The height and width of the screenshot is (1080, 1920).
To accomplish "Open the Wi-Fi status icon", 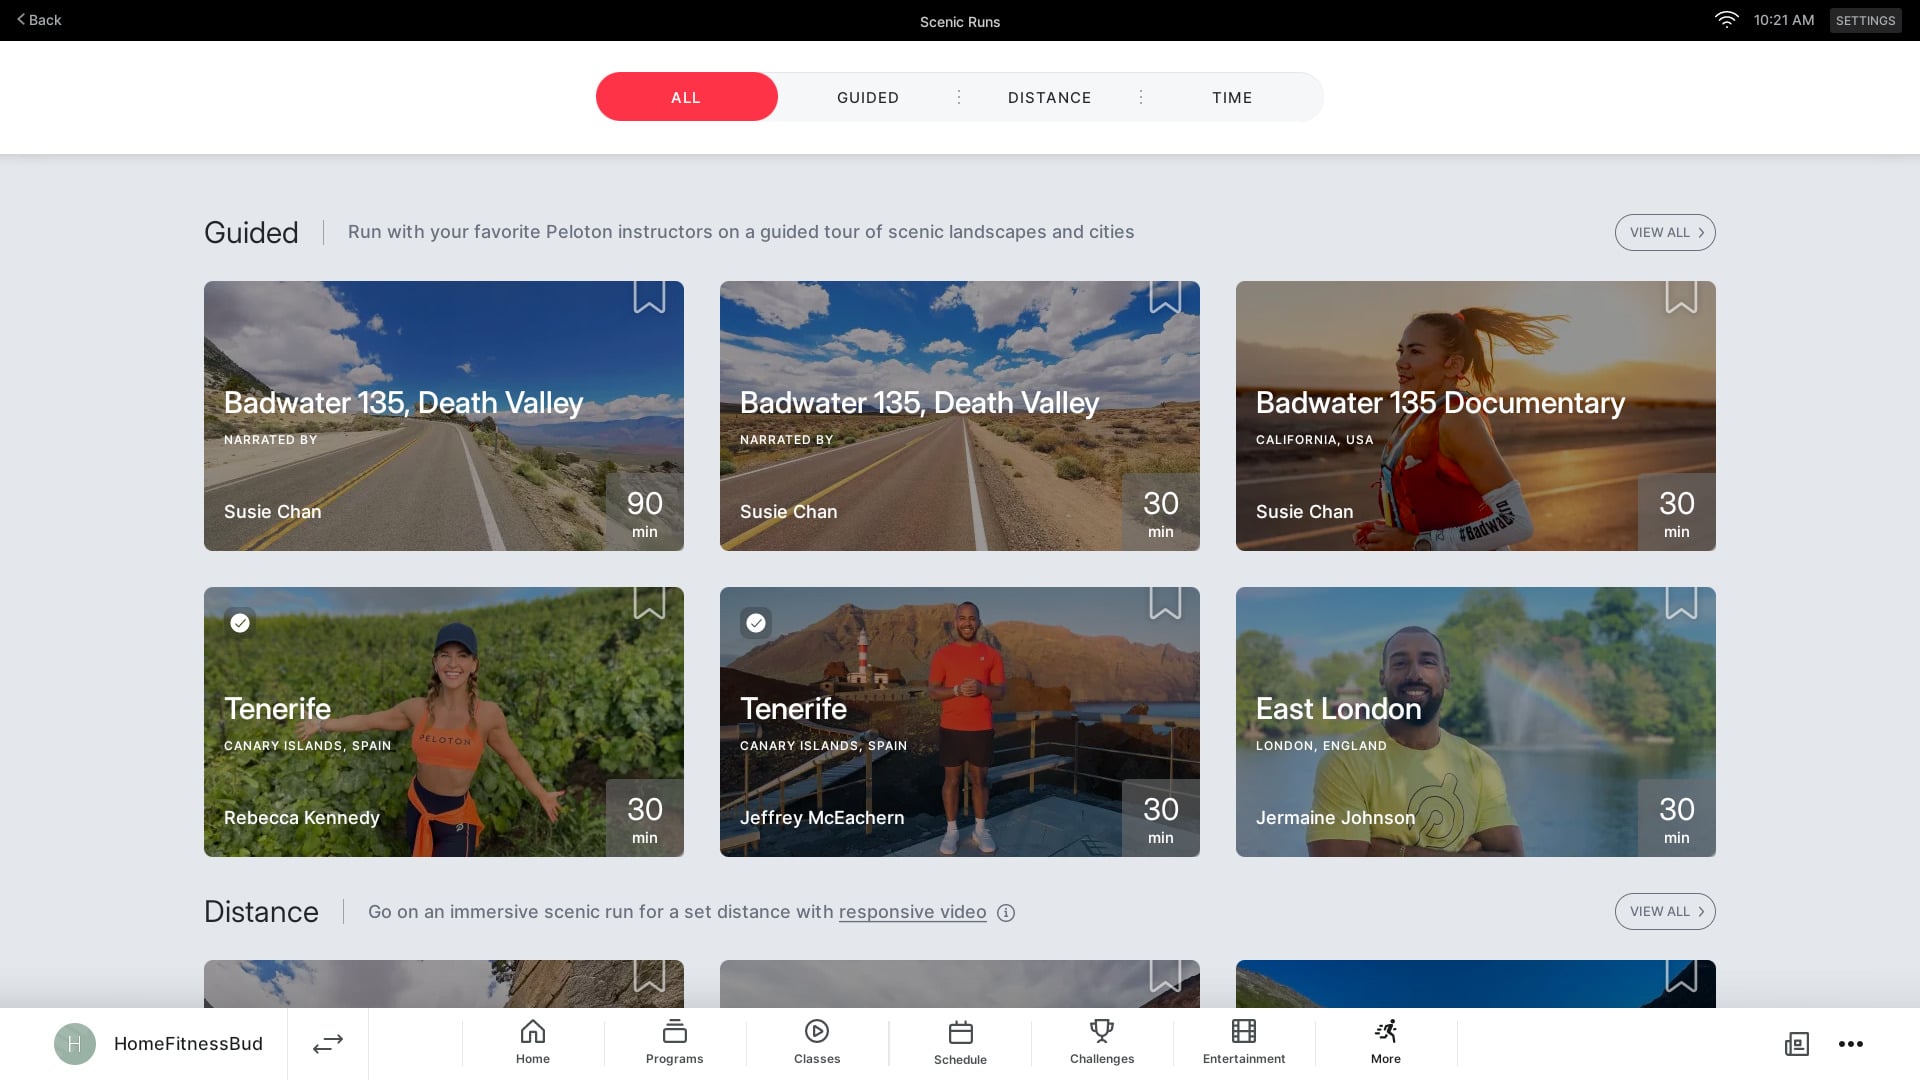I will point(1727,20).
